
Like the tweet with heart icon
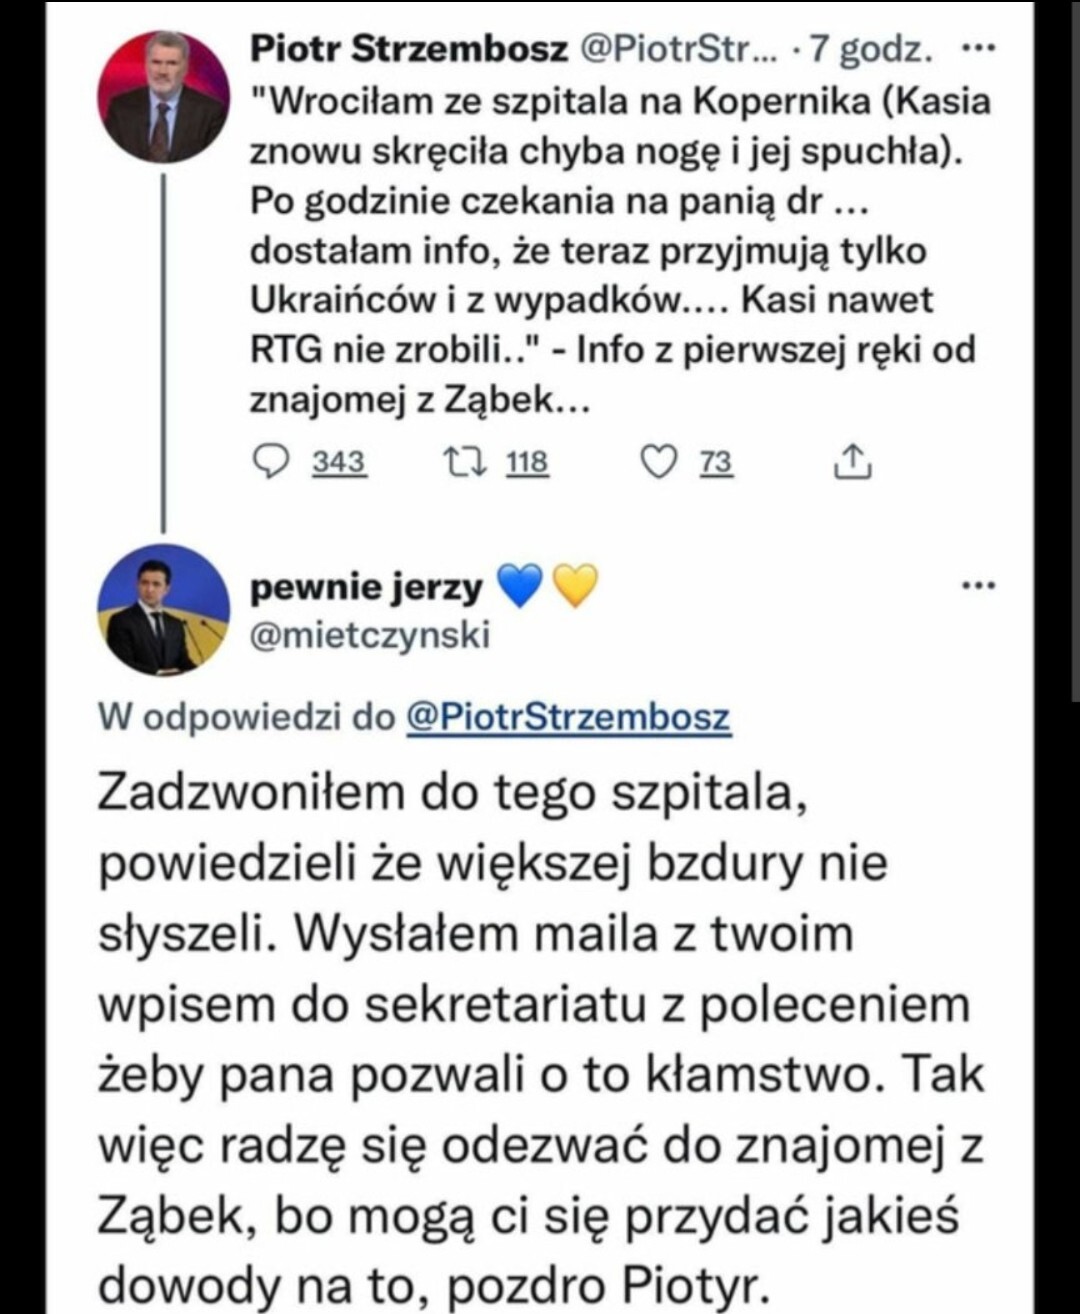[x=657, y=462]
